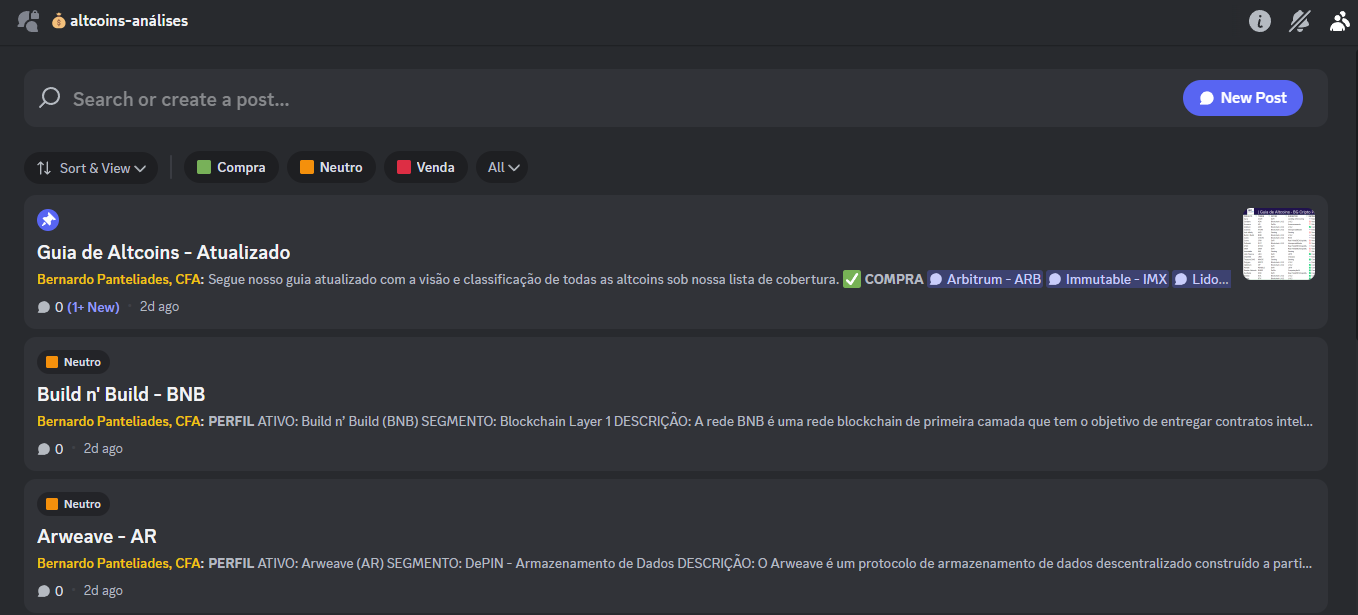1358x615 pixels.
Task: Click the New Post button
Action: coord(1243,98)
